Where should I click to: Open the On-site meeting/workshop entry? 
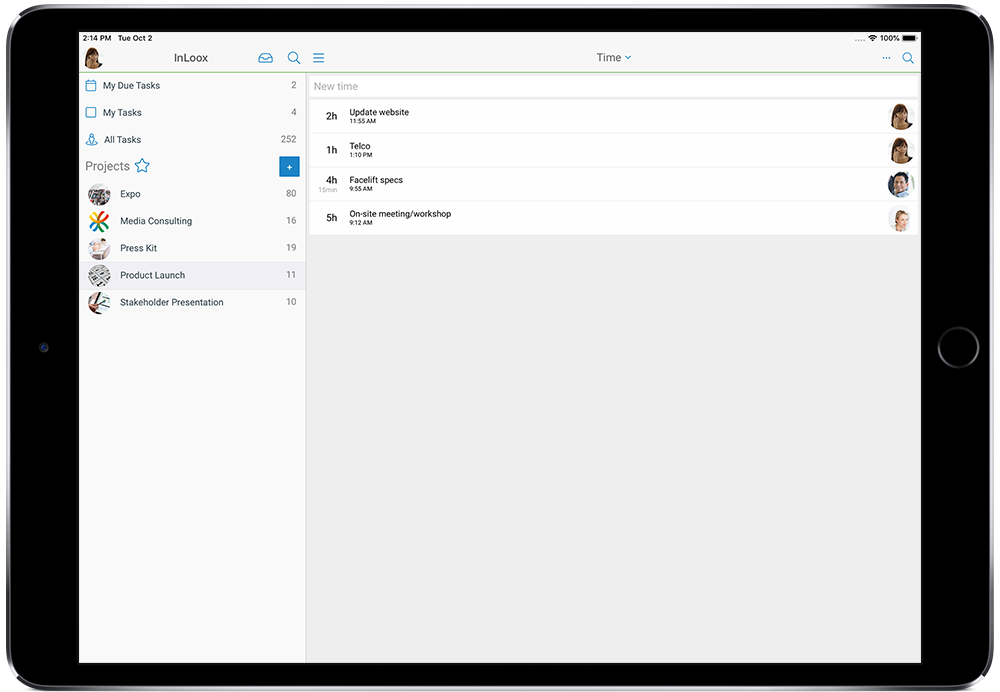pyautogui.click(x=614, y=218)
